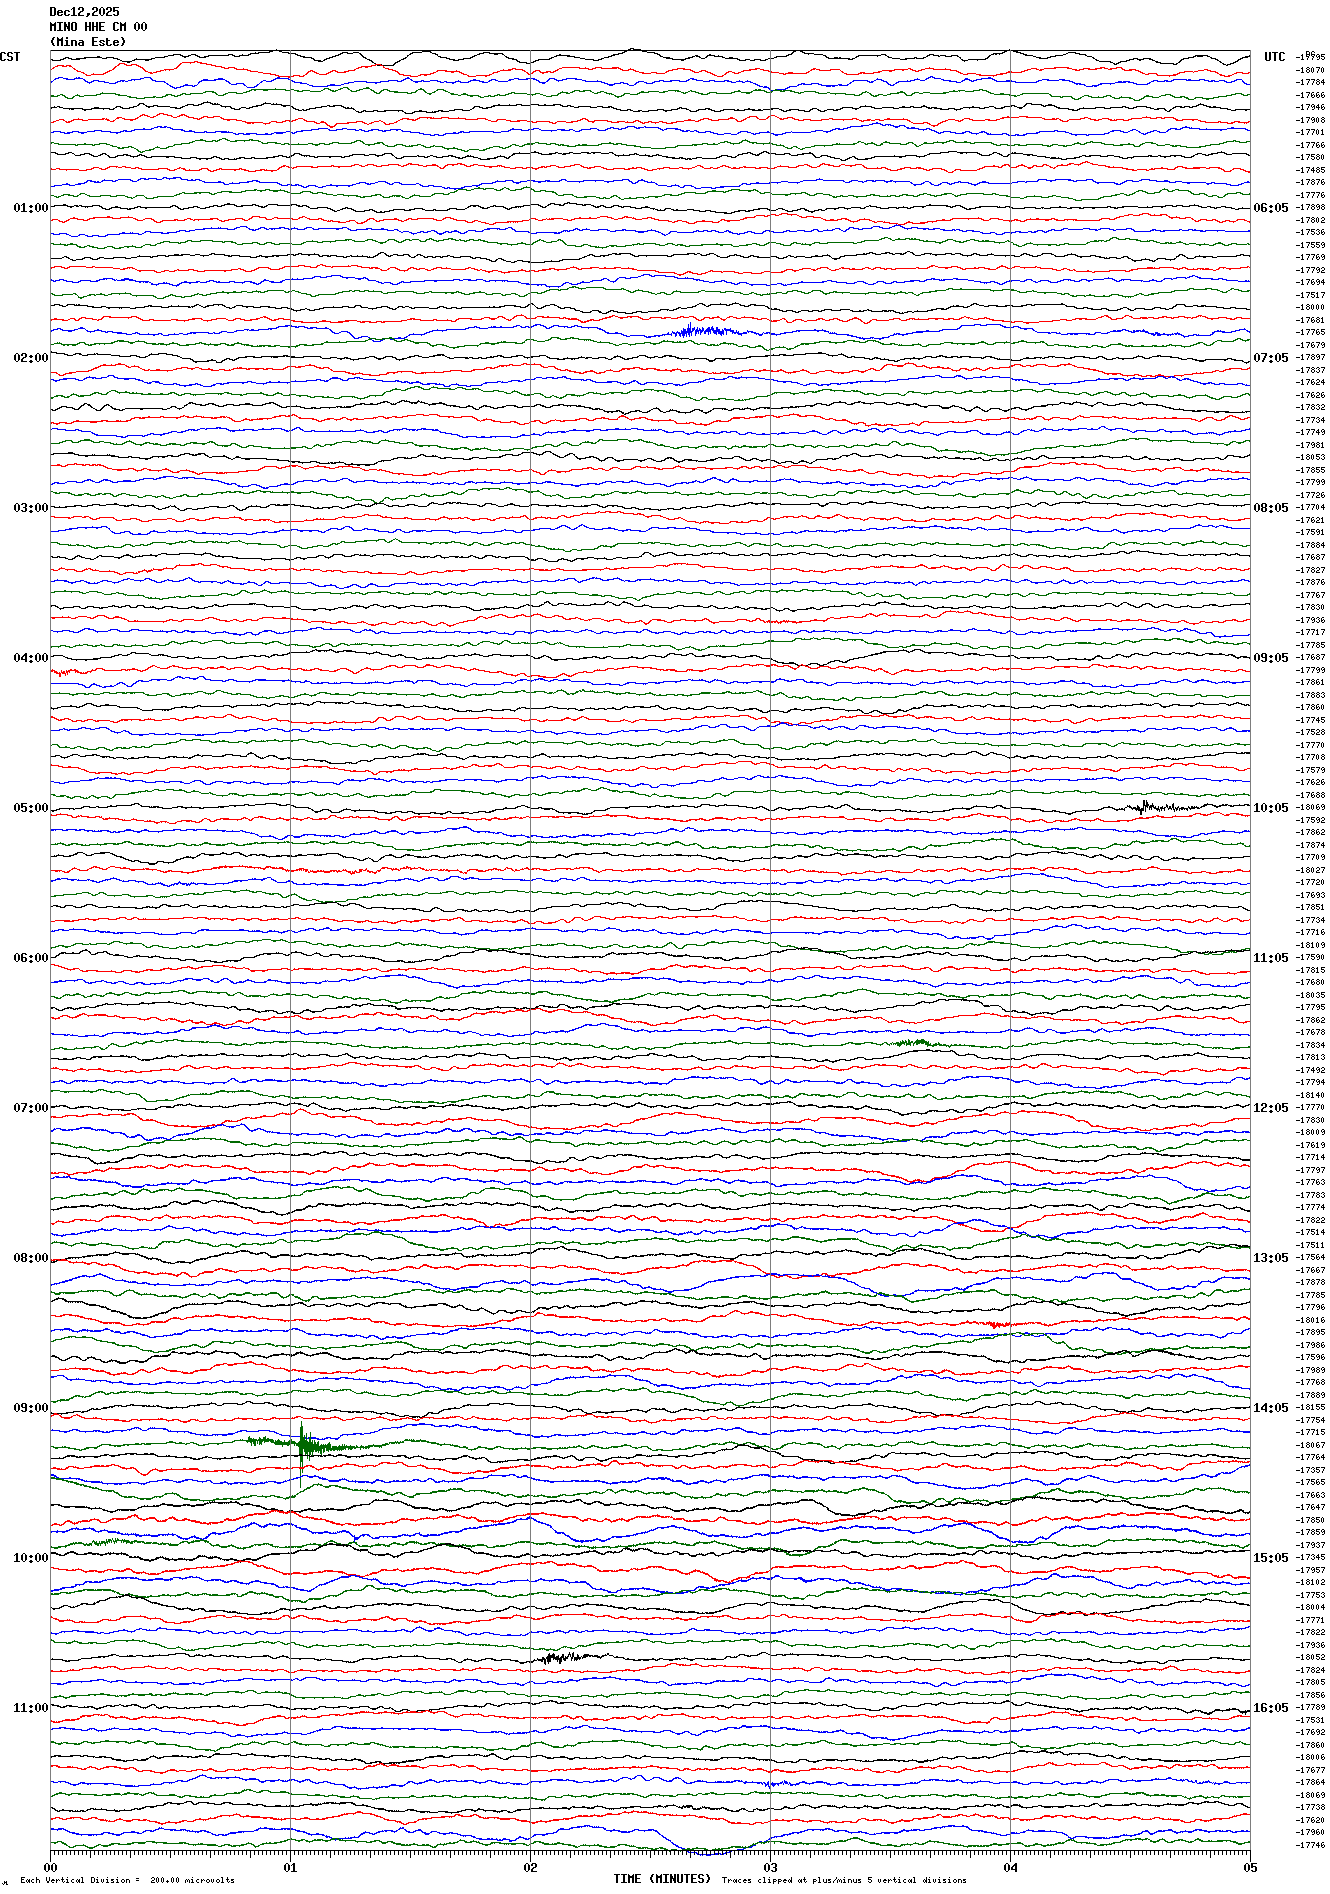Select the 04:00 CST time marker

(x=30, y=658)
